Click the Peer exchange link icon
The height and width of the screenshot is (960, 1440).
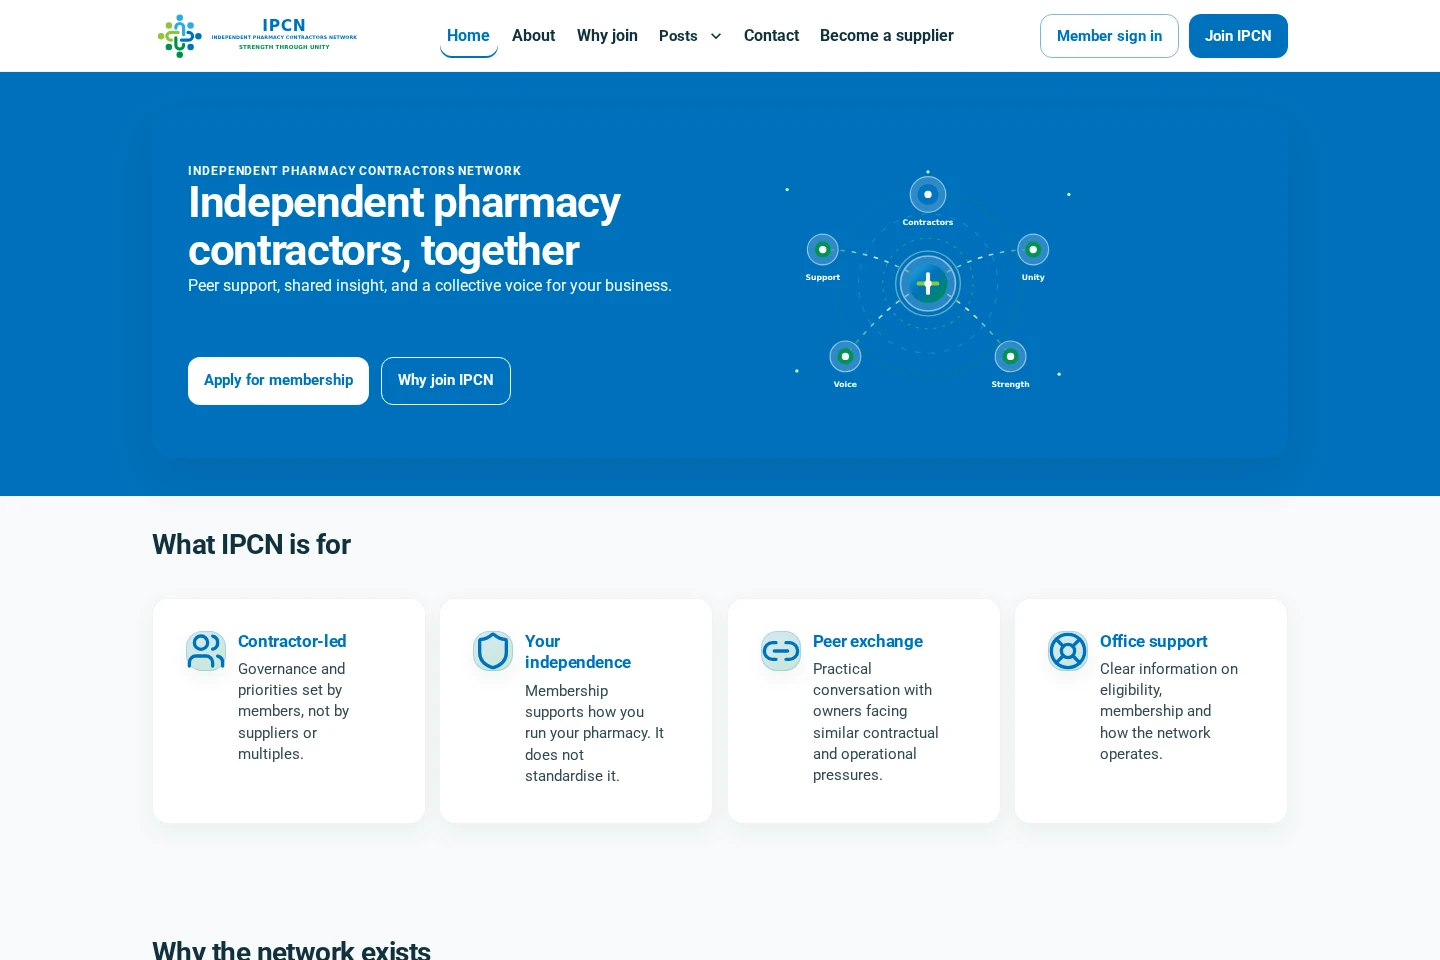781,651
